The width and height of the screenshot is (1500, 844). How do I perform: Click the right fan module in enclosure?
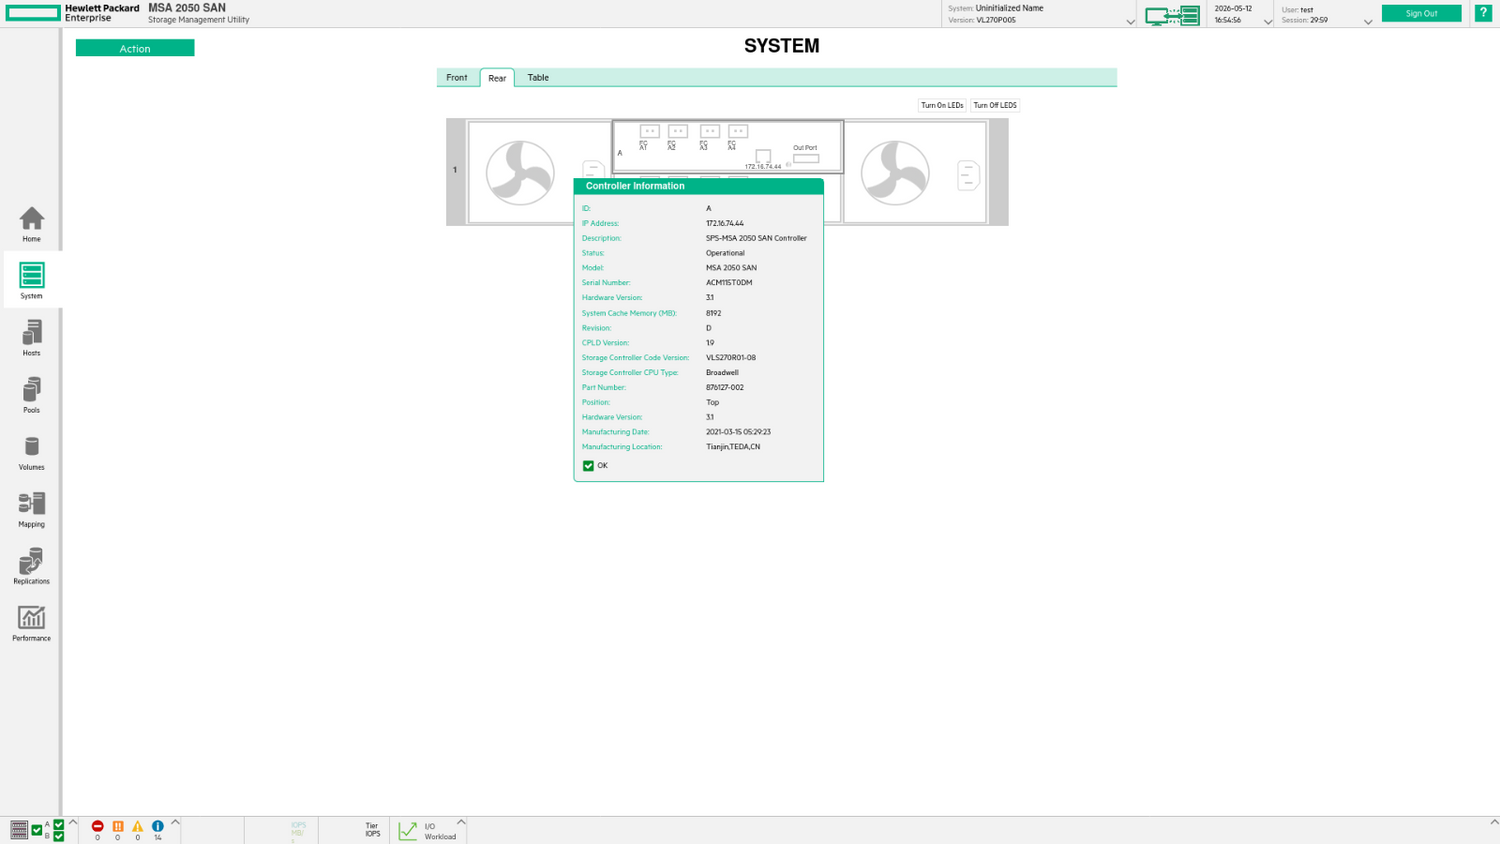coord(895,173)
